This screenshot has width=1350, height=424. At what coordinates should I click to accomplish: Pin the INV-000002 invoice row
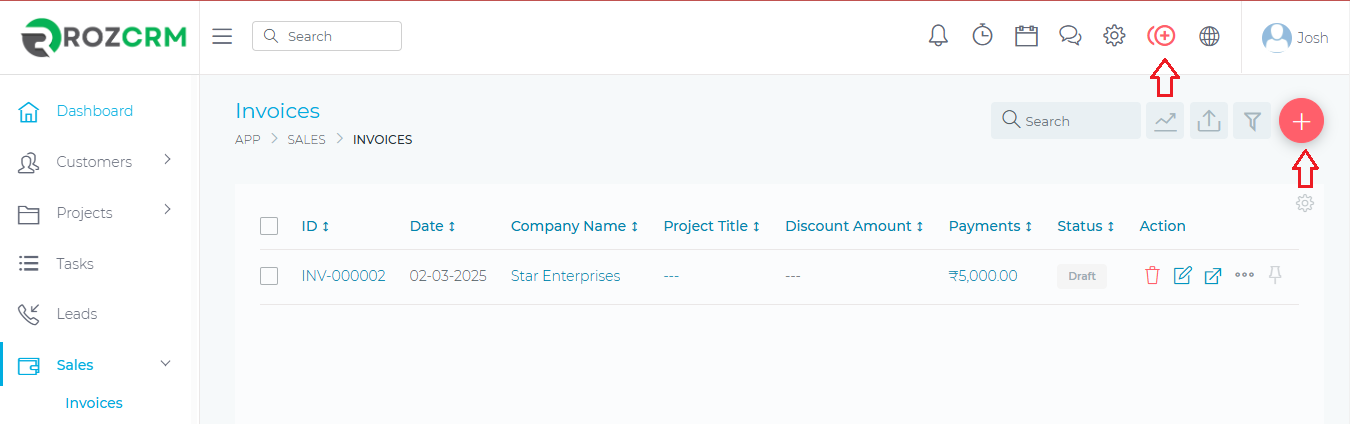[x=1274, y=275]
